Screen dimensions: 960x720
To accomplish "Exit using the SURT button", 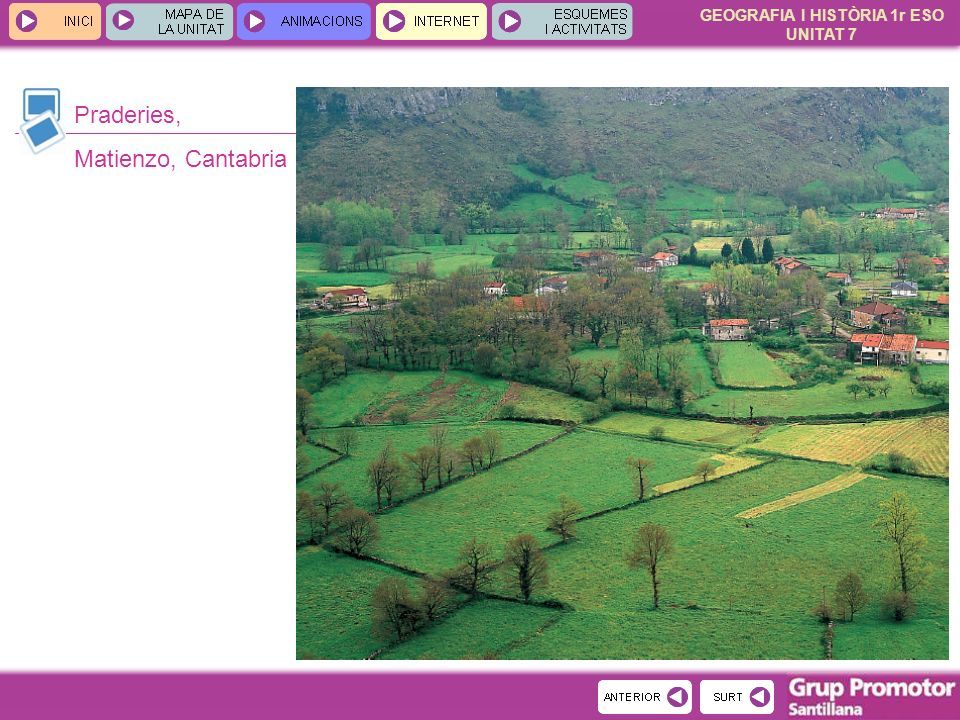I will click(737, 697).
